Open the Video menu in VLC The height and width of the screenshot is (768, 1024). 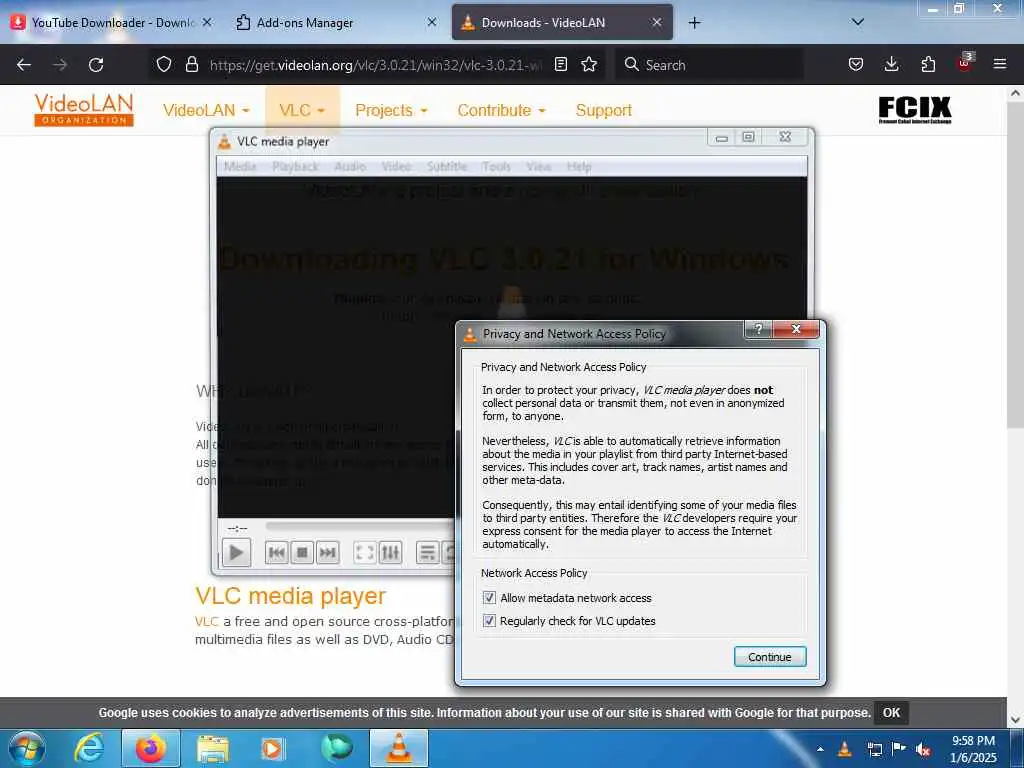pos(396,167)
